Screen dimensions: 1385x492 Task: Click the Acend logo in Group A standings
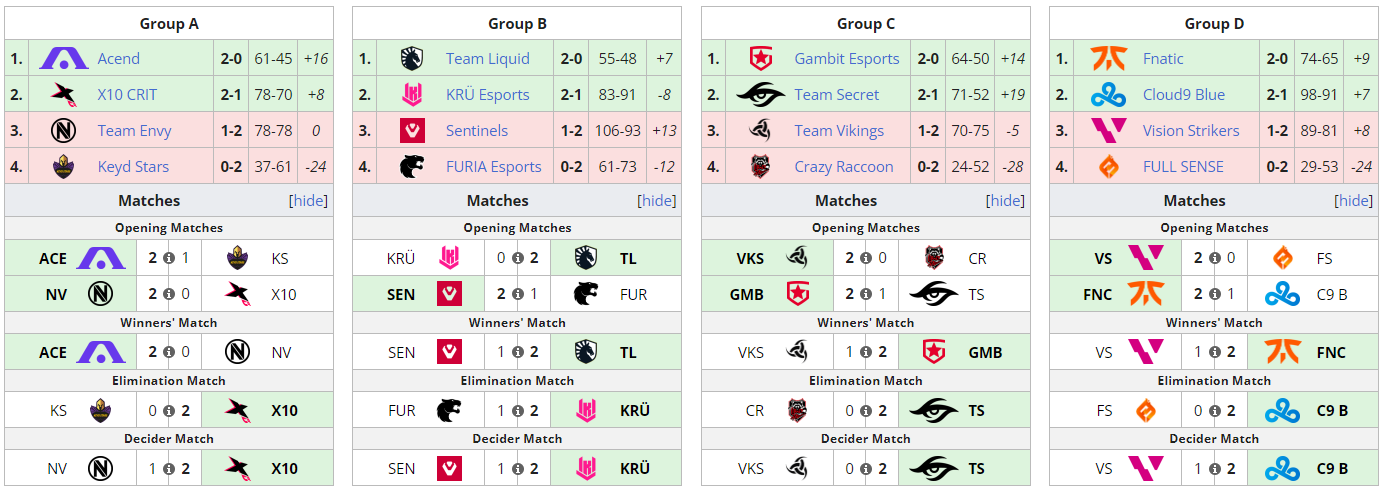pos(64,59)
